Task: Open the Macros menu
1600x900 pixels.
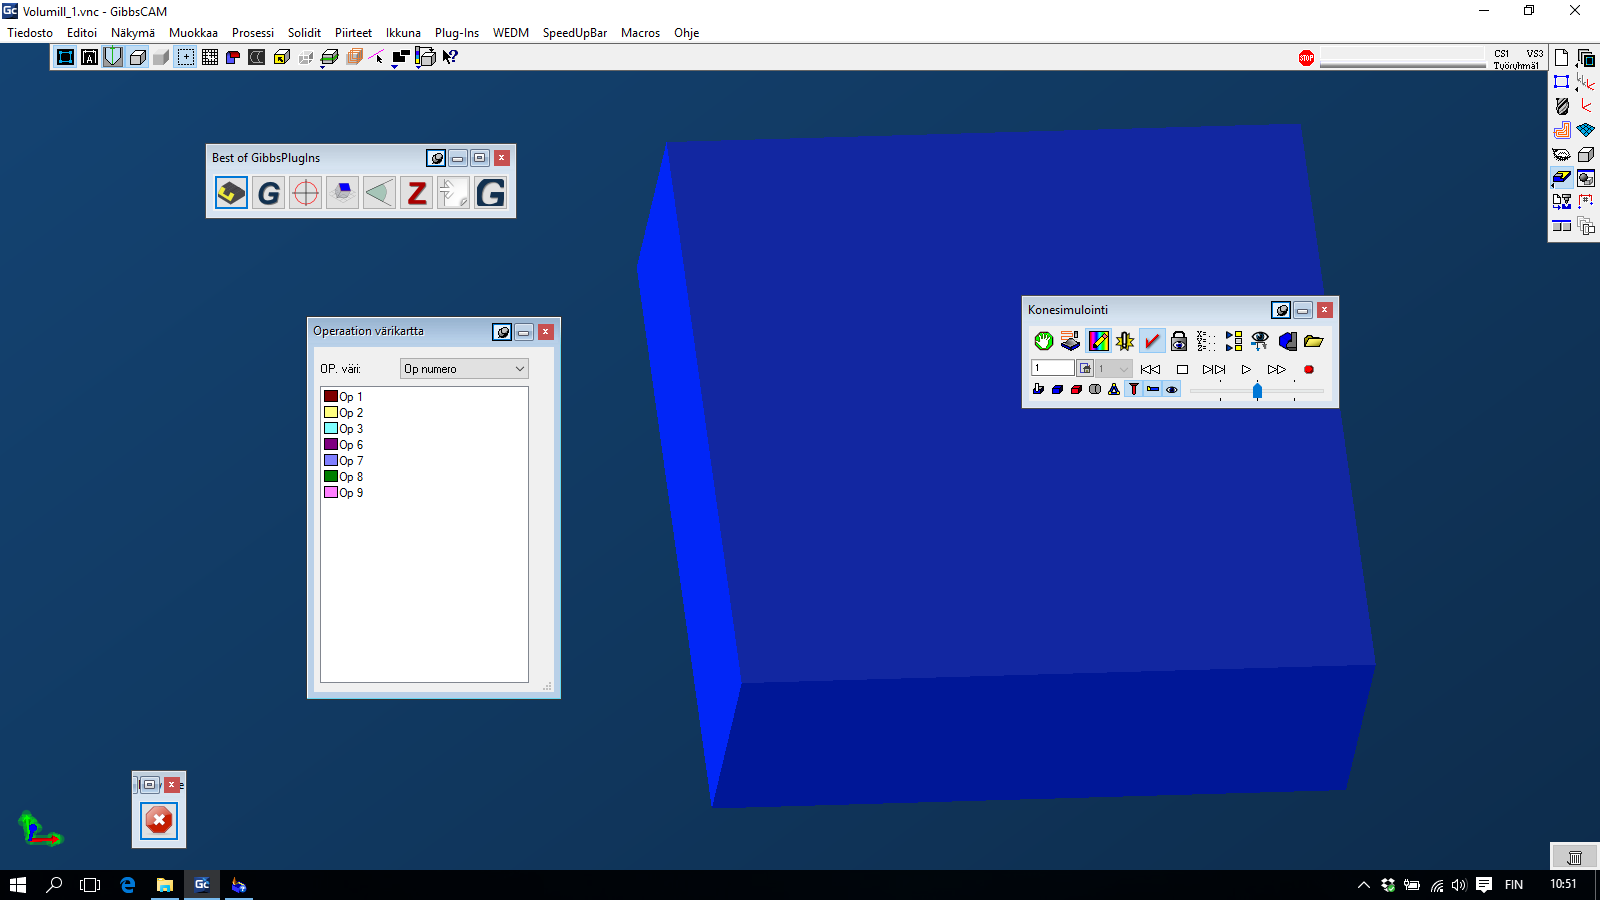Action: (x=640, y=33)
